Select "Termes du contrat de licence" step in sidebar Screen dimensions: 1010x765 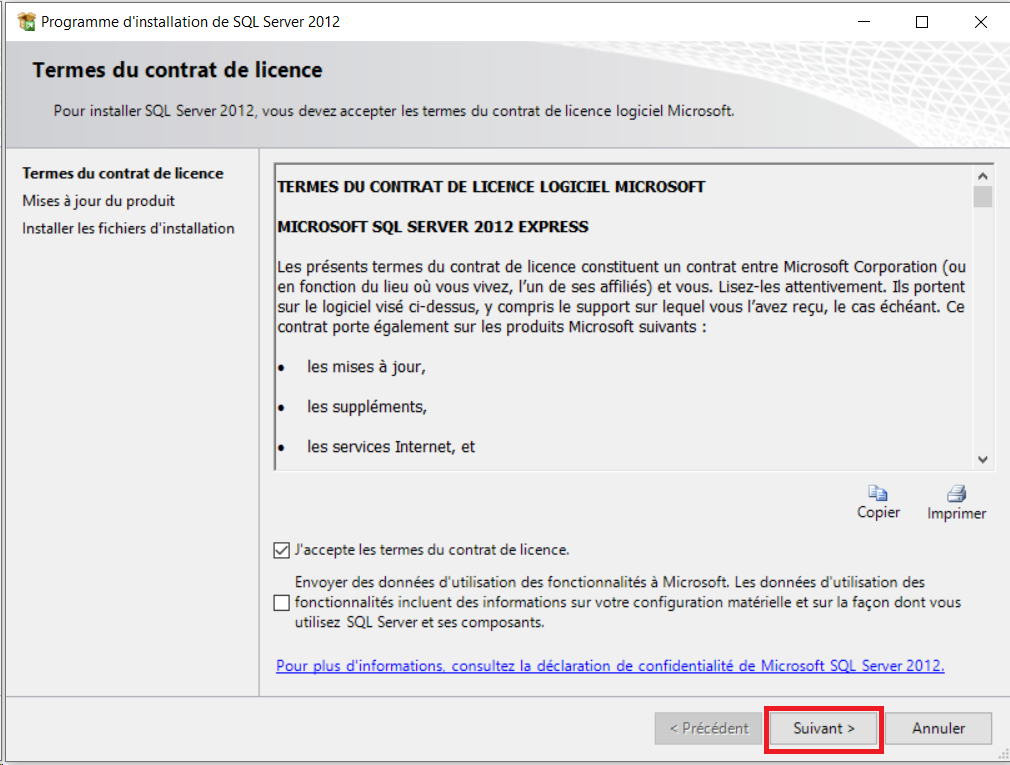(123, 173)
